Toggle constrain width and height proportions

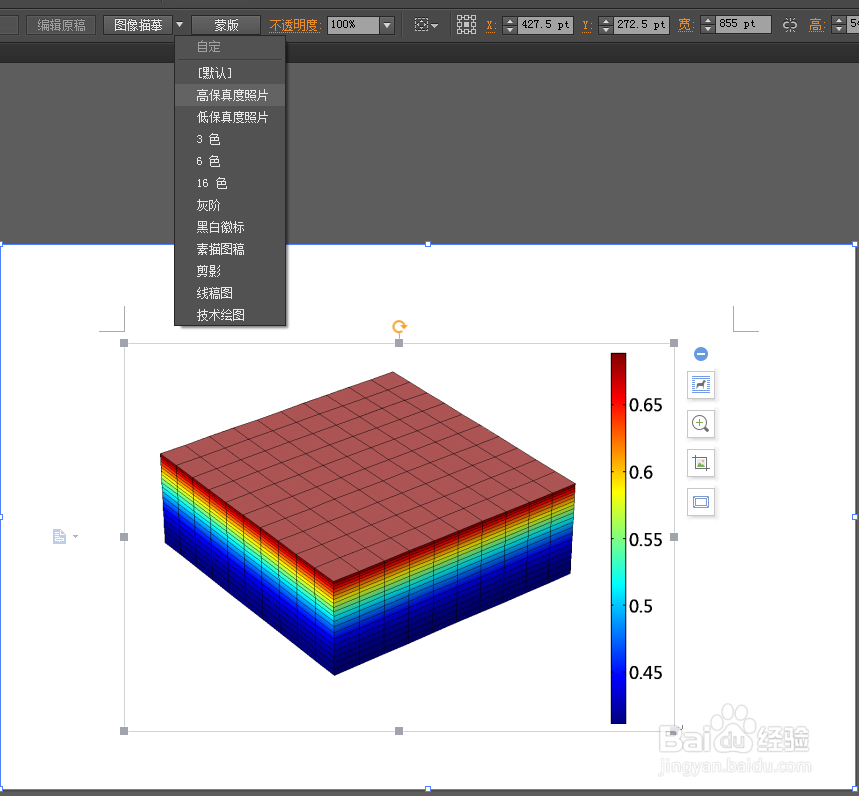pyautogui.click(x=789, y=25)
